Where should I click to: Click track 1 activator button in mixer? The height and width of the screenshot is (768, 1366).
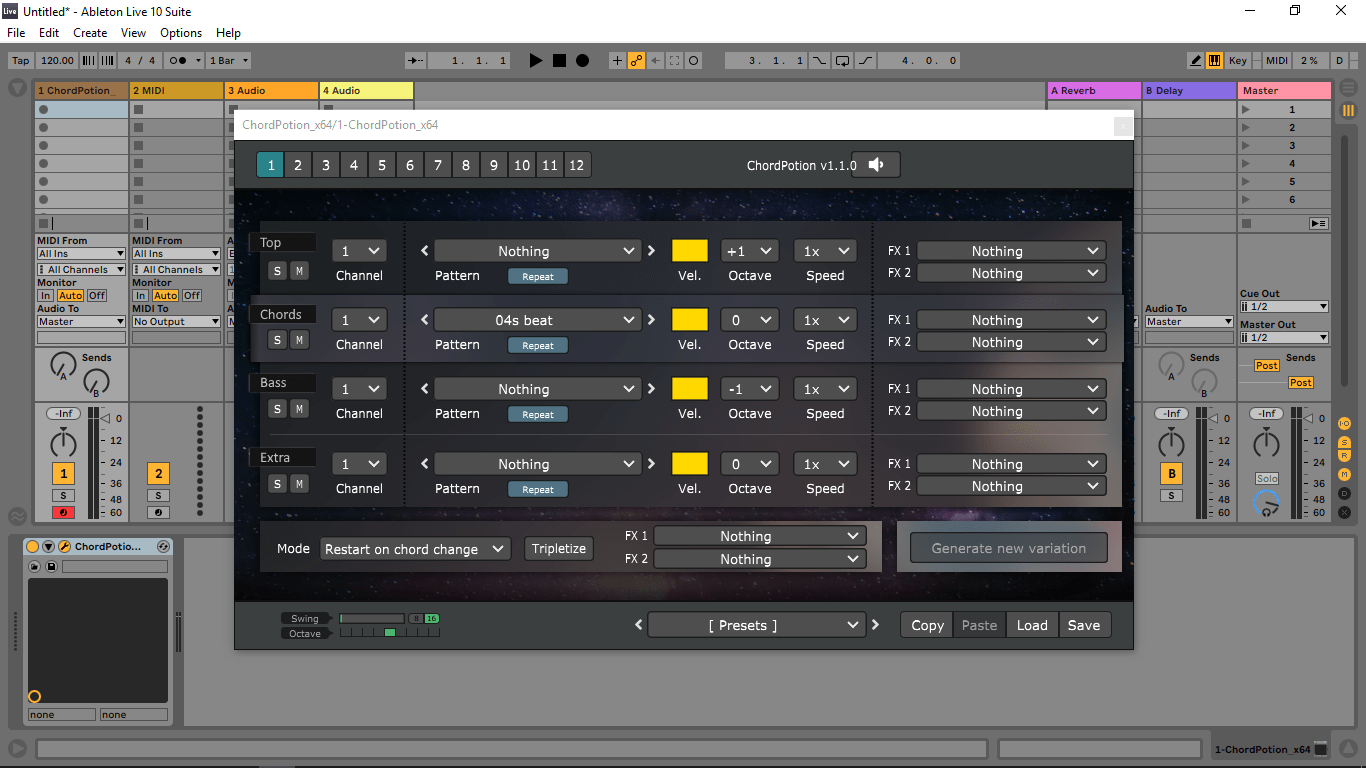coord(63,474)
